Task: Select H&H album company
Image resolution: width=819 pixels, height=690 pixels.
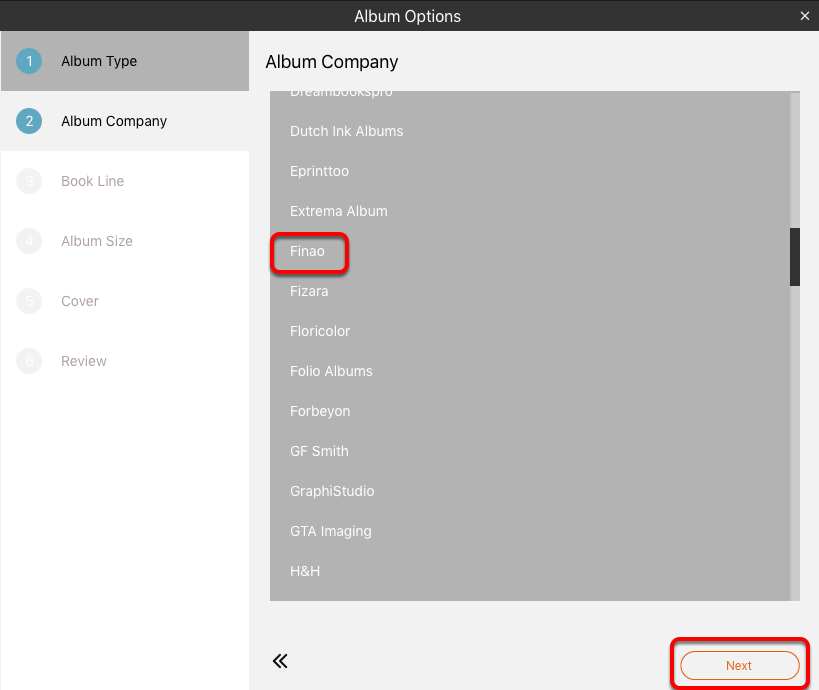Action: (x=530, y=571)
